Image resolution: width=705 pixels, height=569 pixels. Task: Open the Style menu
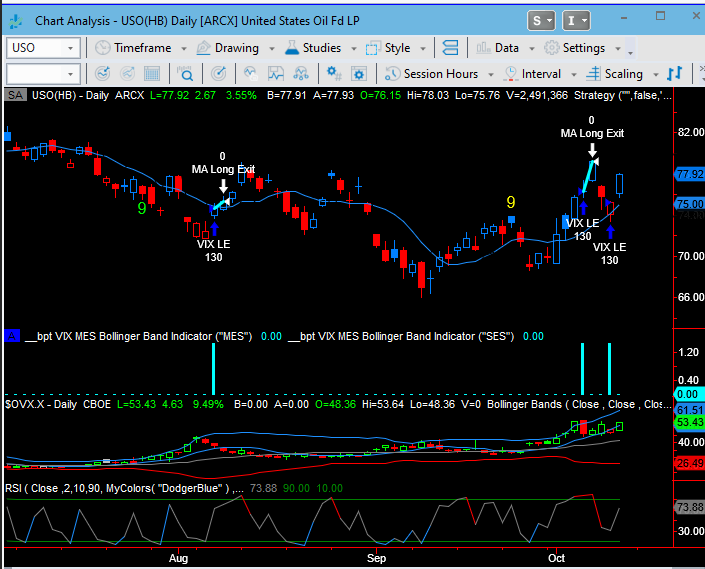coord(388,48)
